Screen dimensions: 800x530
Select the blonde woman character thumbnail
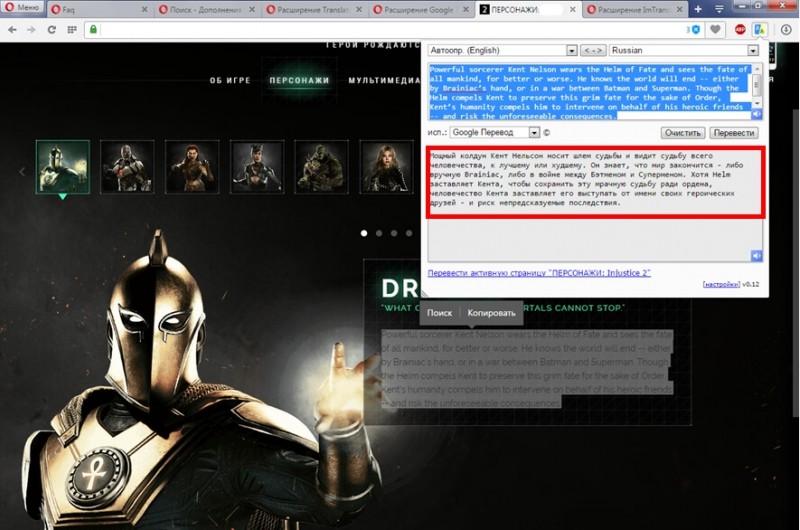[386, 167]
